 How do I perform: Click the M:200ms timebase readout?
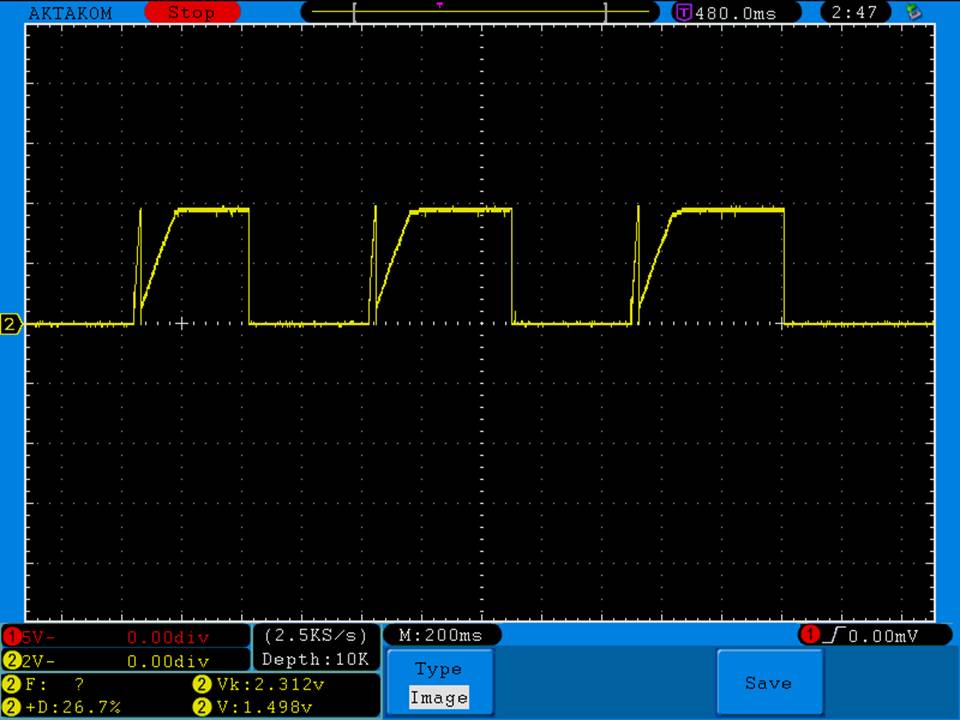tap(441, 636)
